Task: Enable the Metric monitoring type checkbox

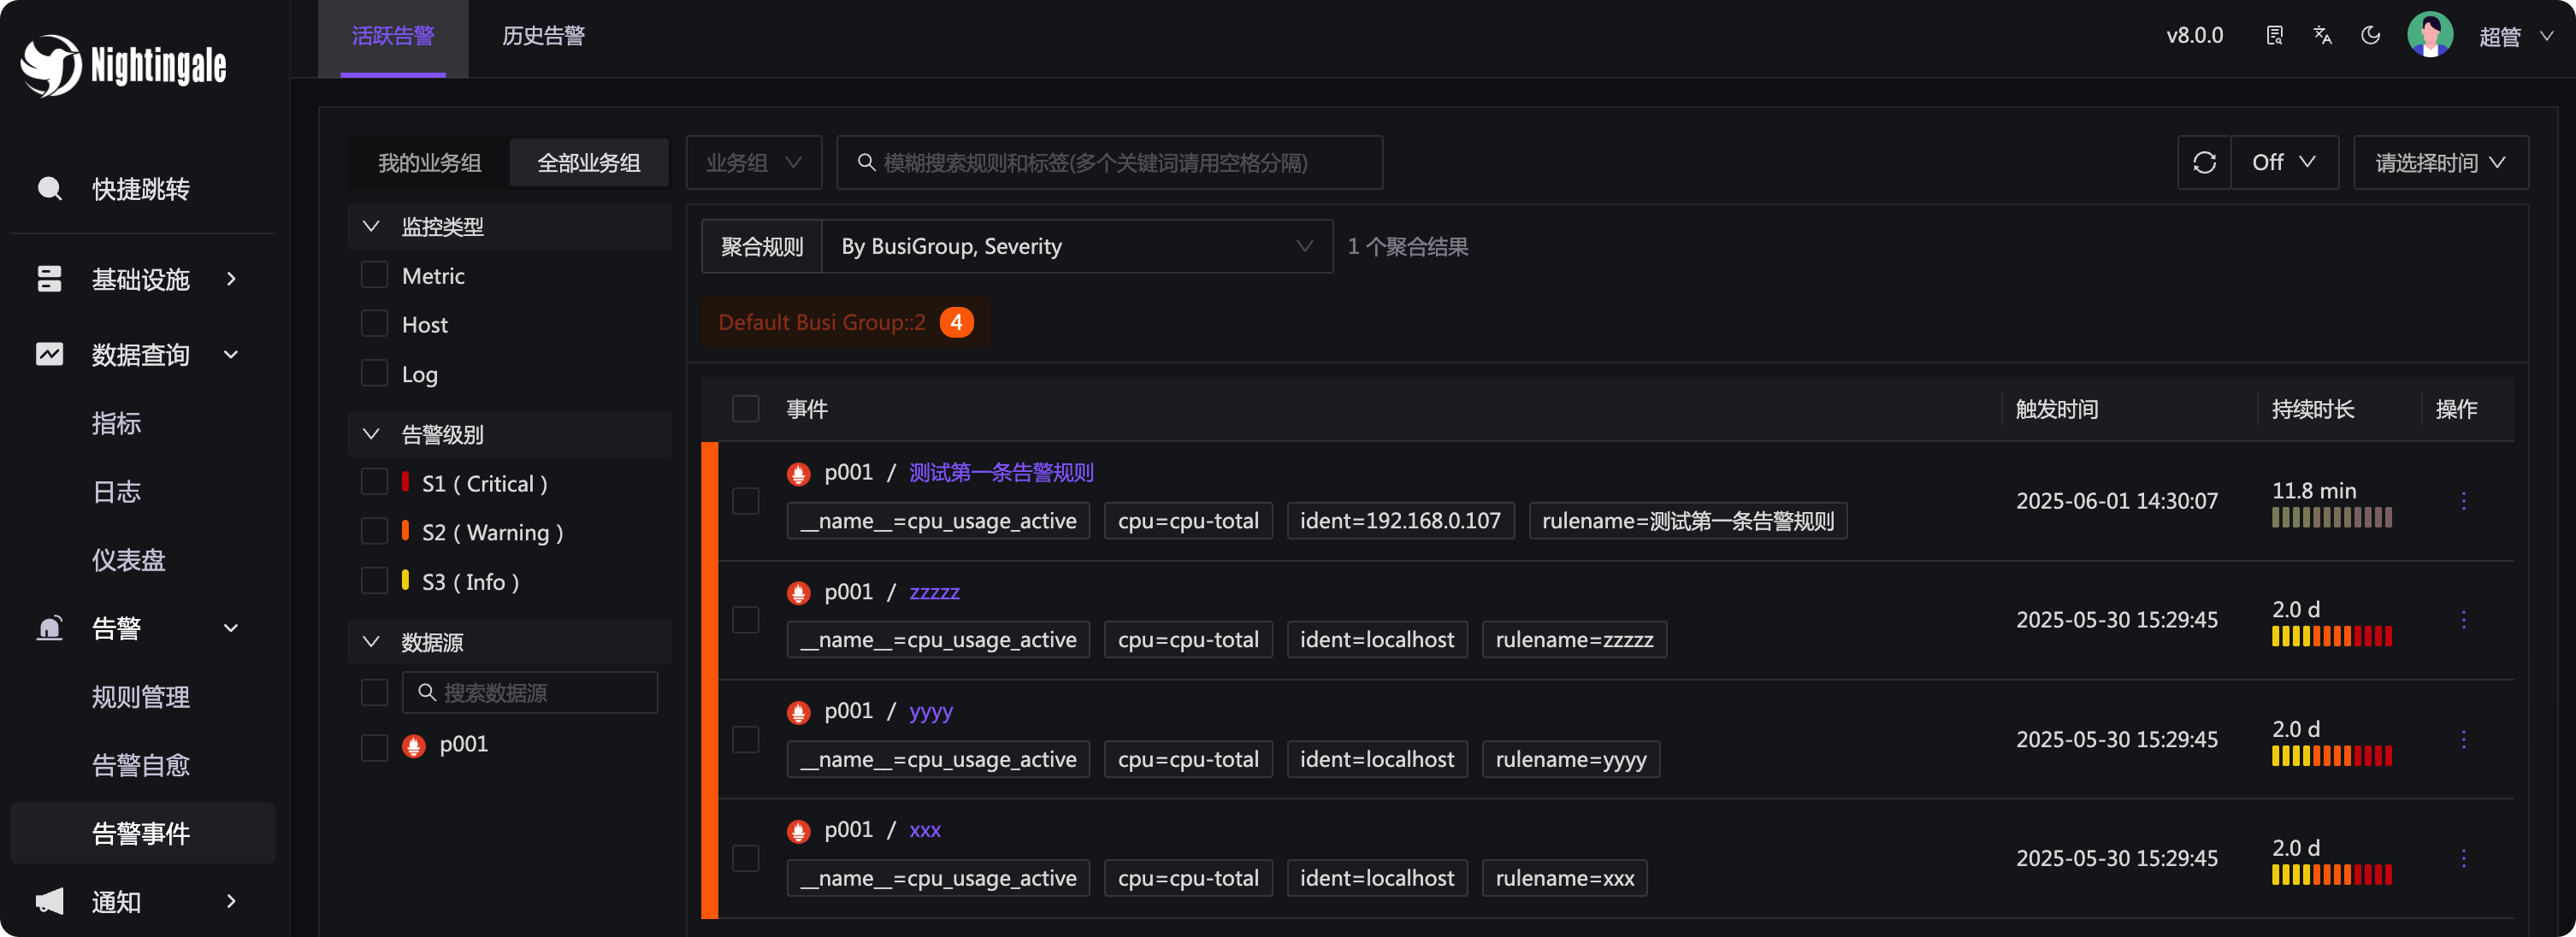Action: point(374,275)
